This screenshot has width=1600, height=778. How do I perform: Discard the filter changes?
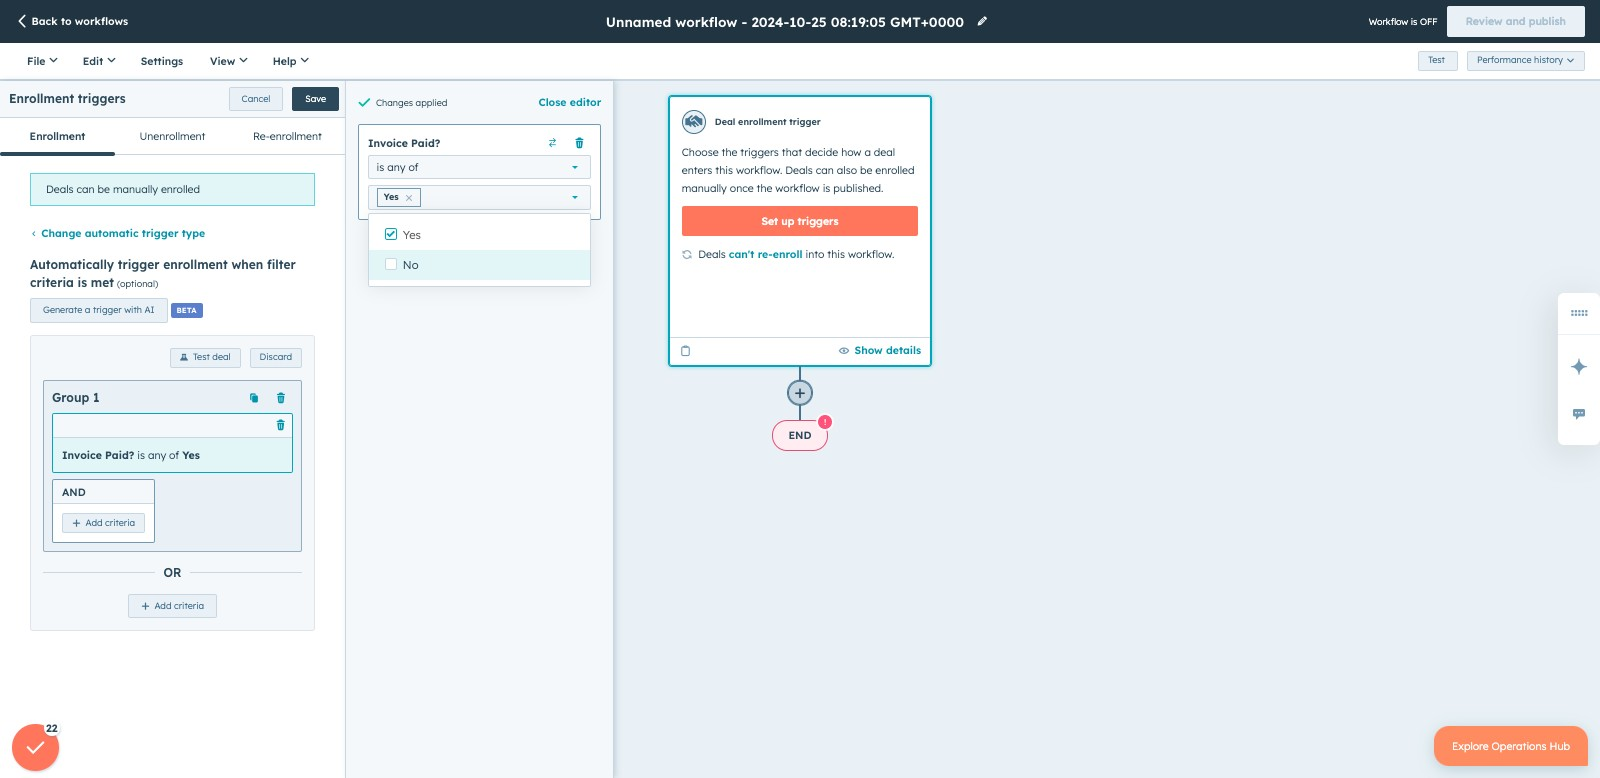(x=276, y=357)
